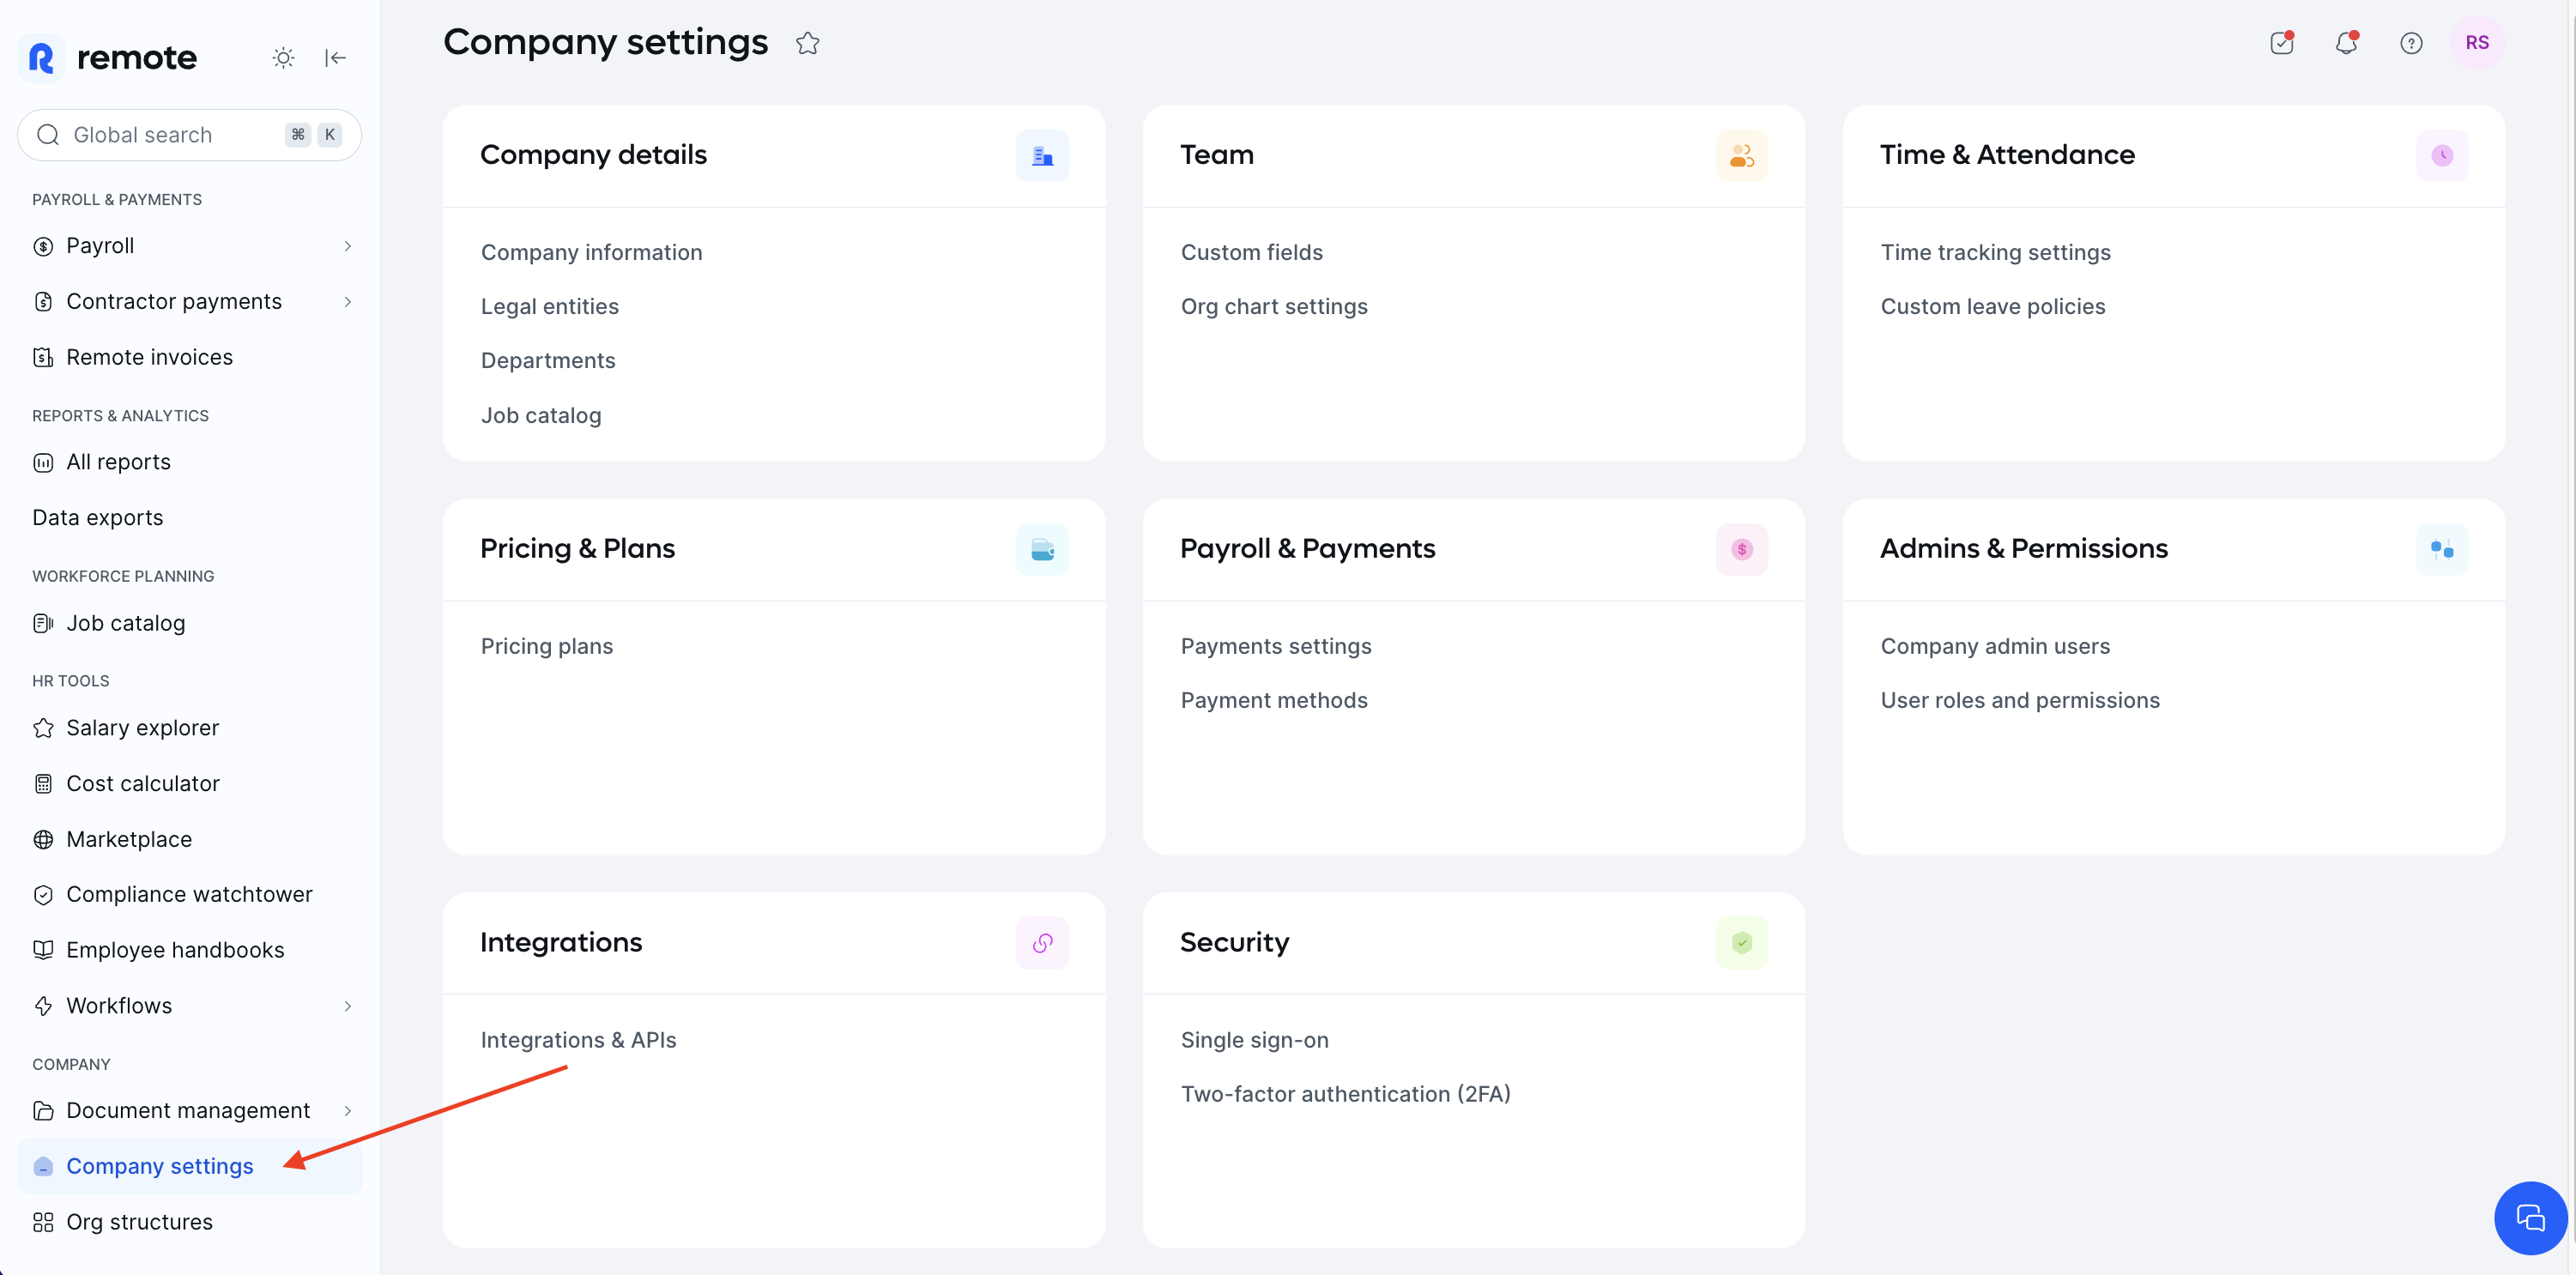The height and width of the screenshot is (1275, 2576).
Task: Open the Legal entities link
Action: [549, 307]
